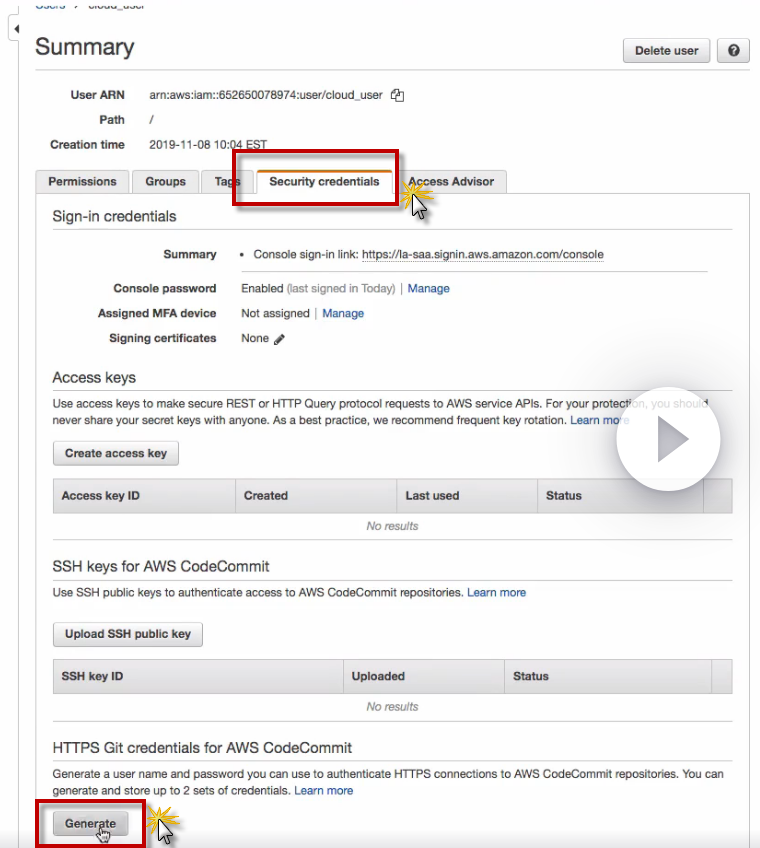Screen dimensions: 760x848
Task: Edit signing certificates with pencil icon
Action: tap(279, 339)
